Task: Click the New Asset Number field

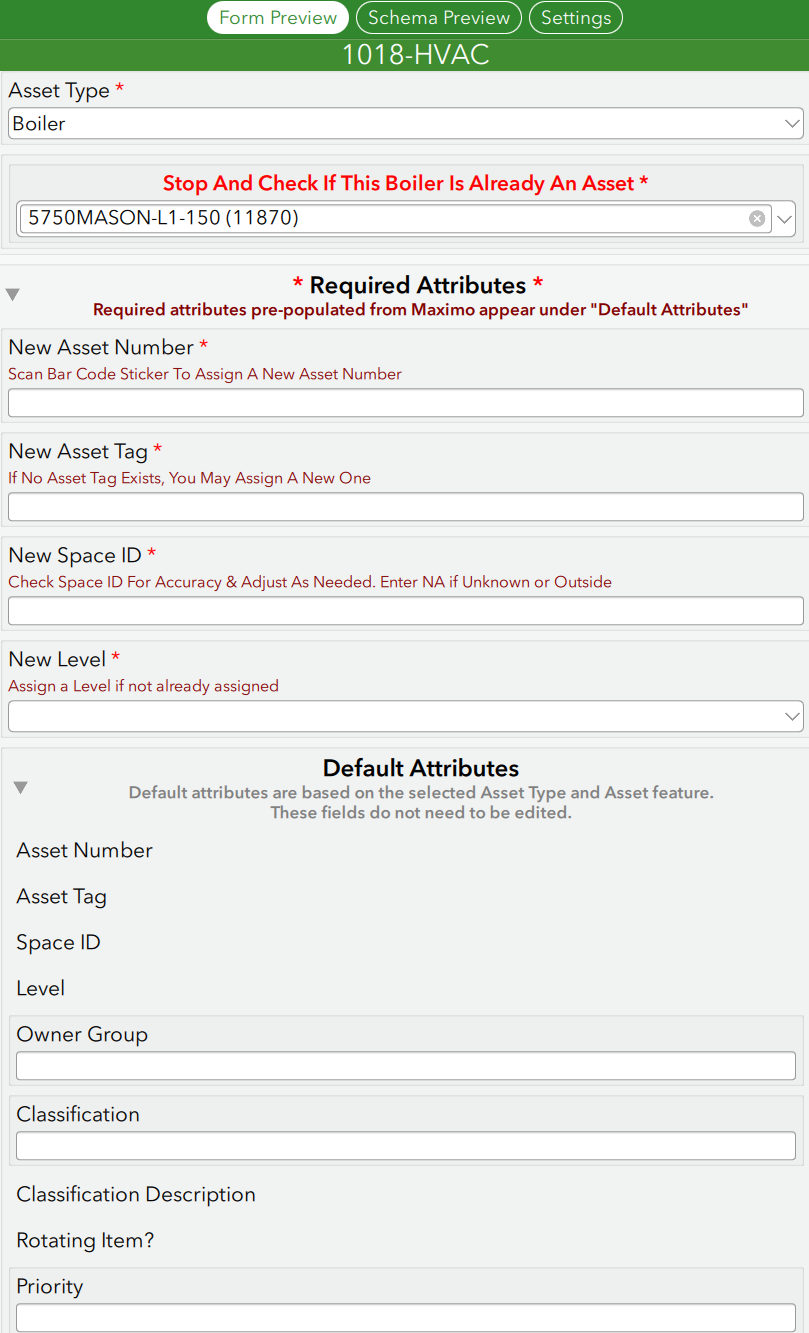Action: pyautogui.click(x=405, y=403)
